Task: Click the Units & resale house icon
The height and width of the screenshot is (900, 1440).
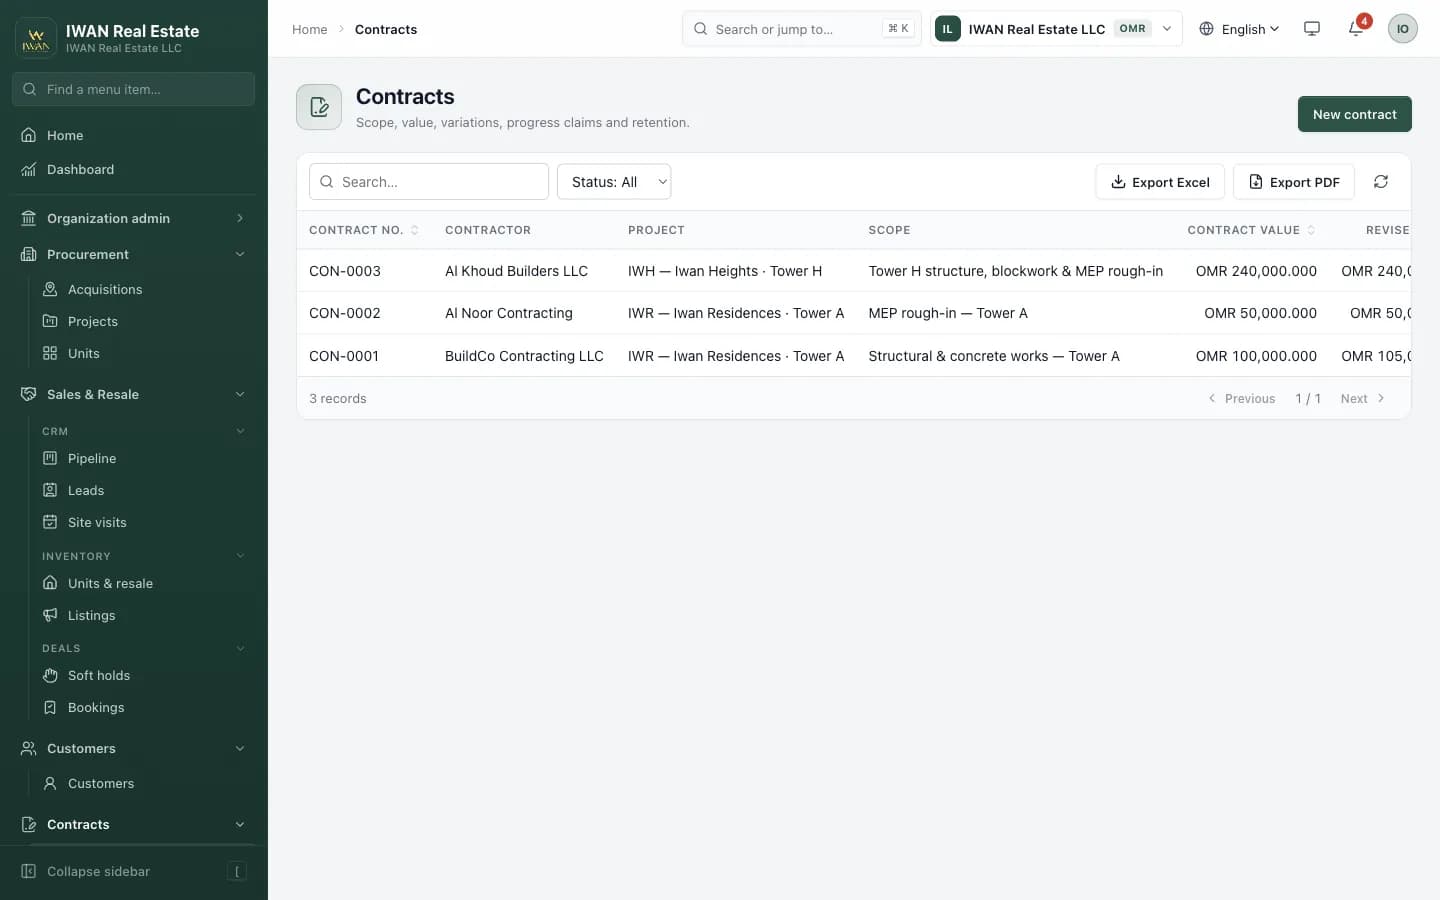Action: point(50,583)
